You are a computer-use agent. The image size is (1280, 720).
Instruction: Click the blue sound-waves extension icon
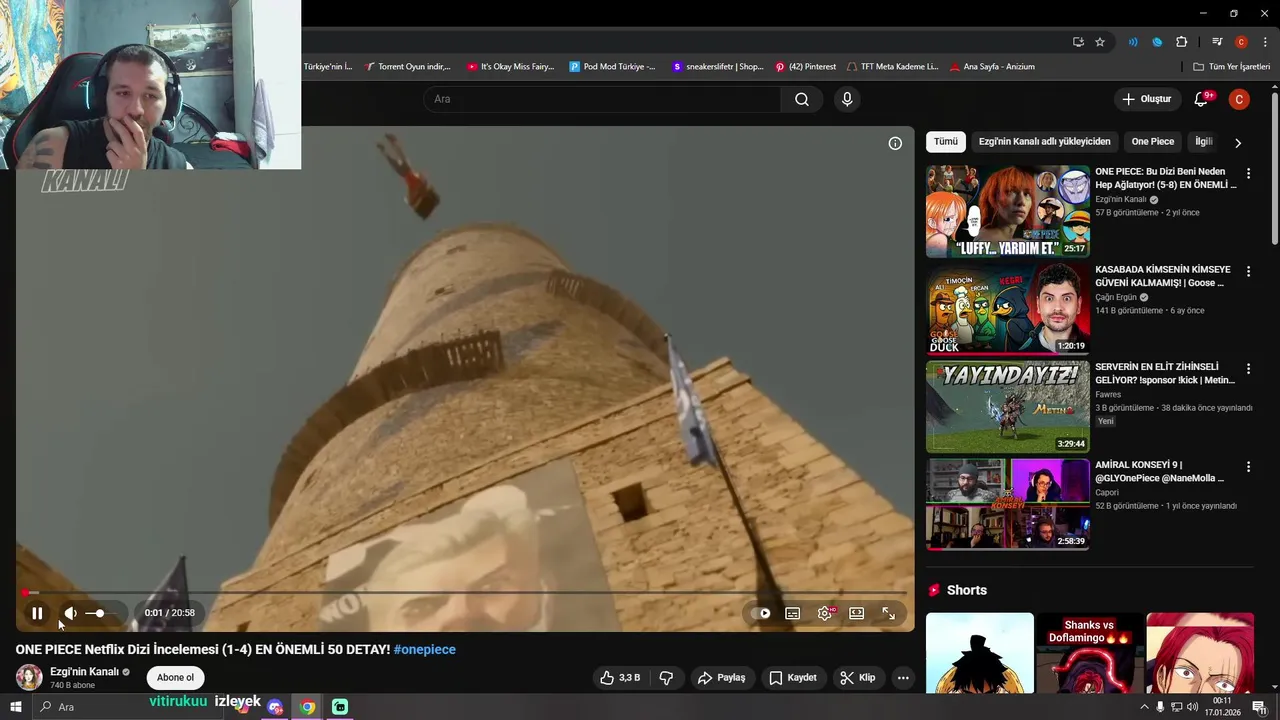coord(1133,42)
